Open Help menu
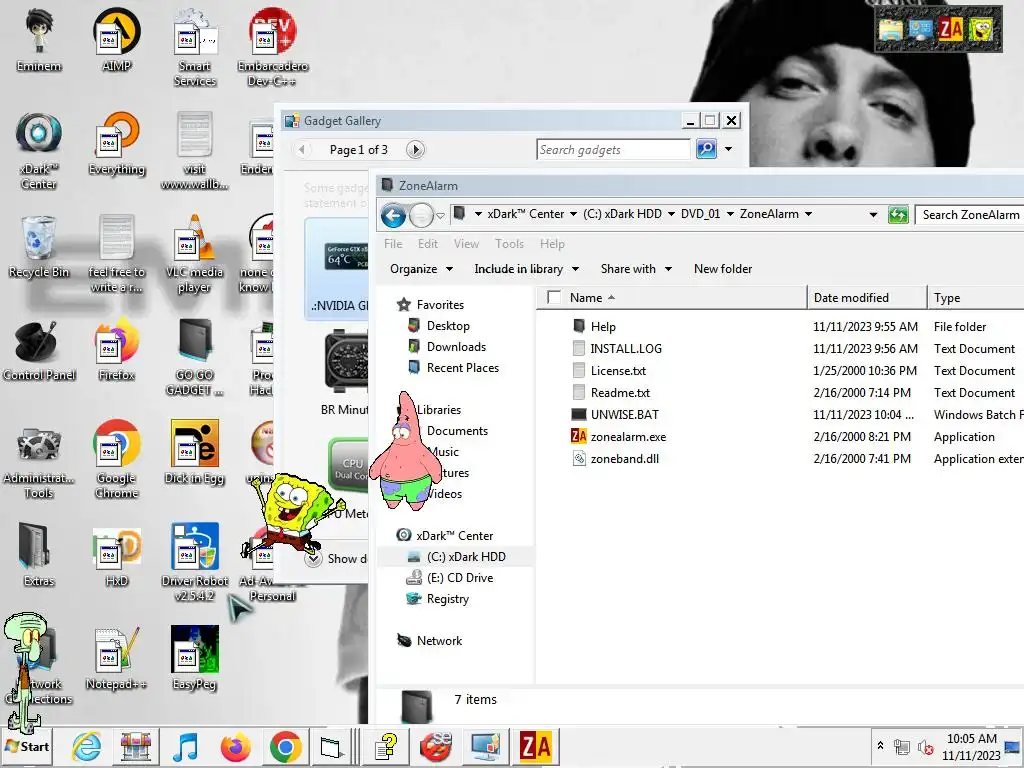The width and height of the screenshot is (1024, 768). click(x=552, y=244)
